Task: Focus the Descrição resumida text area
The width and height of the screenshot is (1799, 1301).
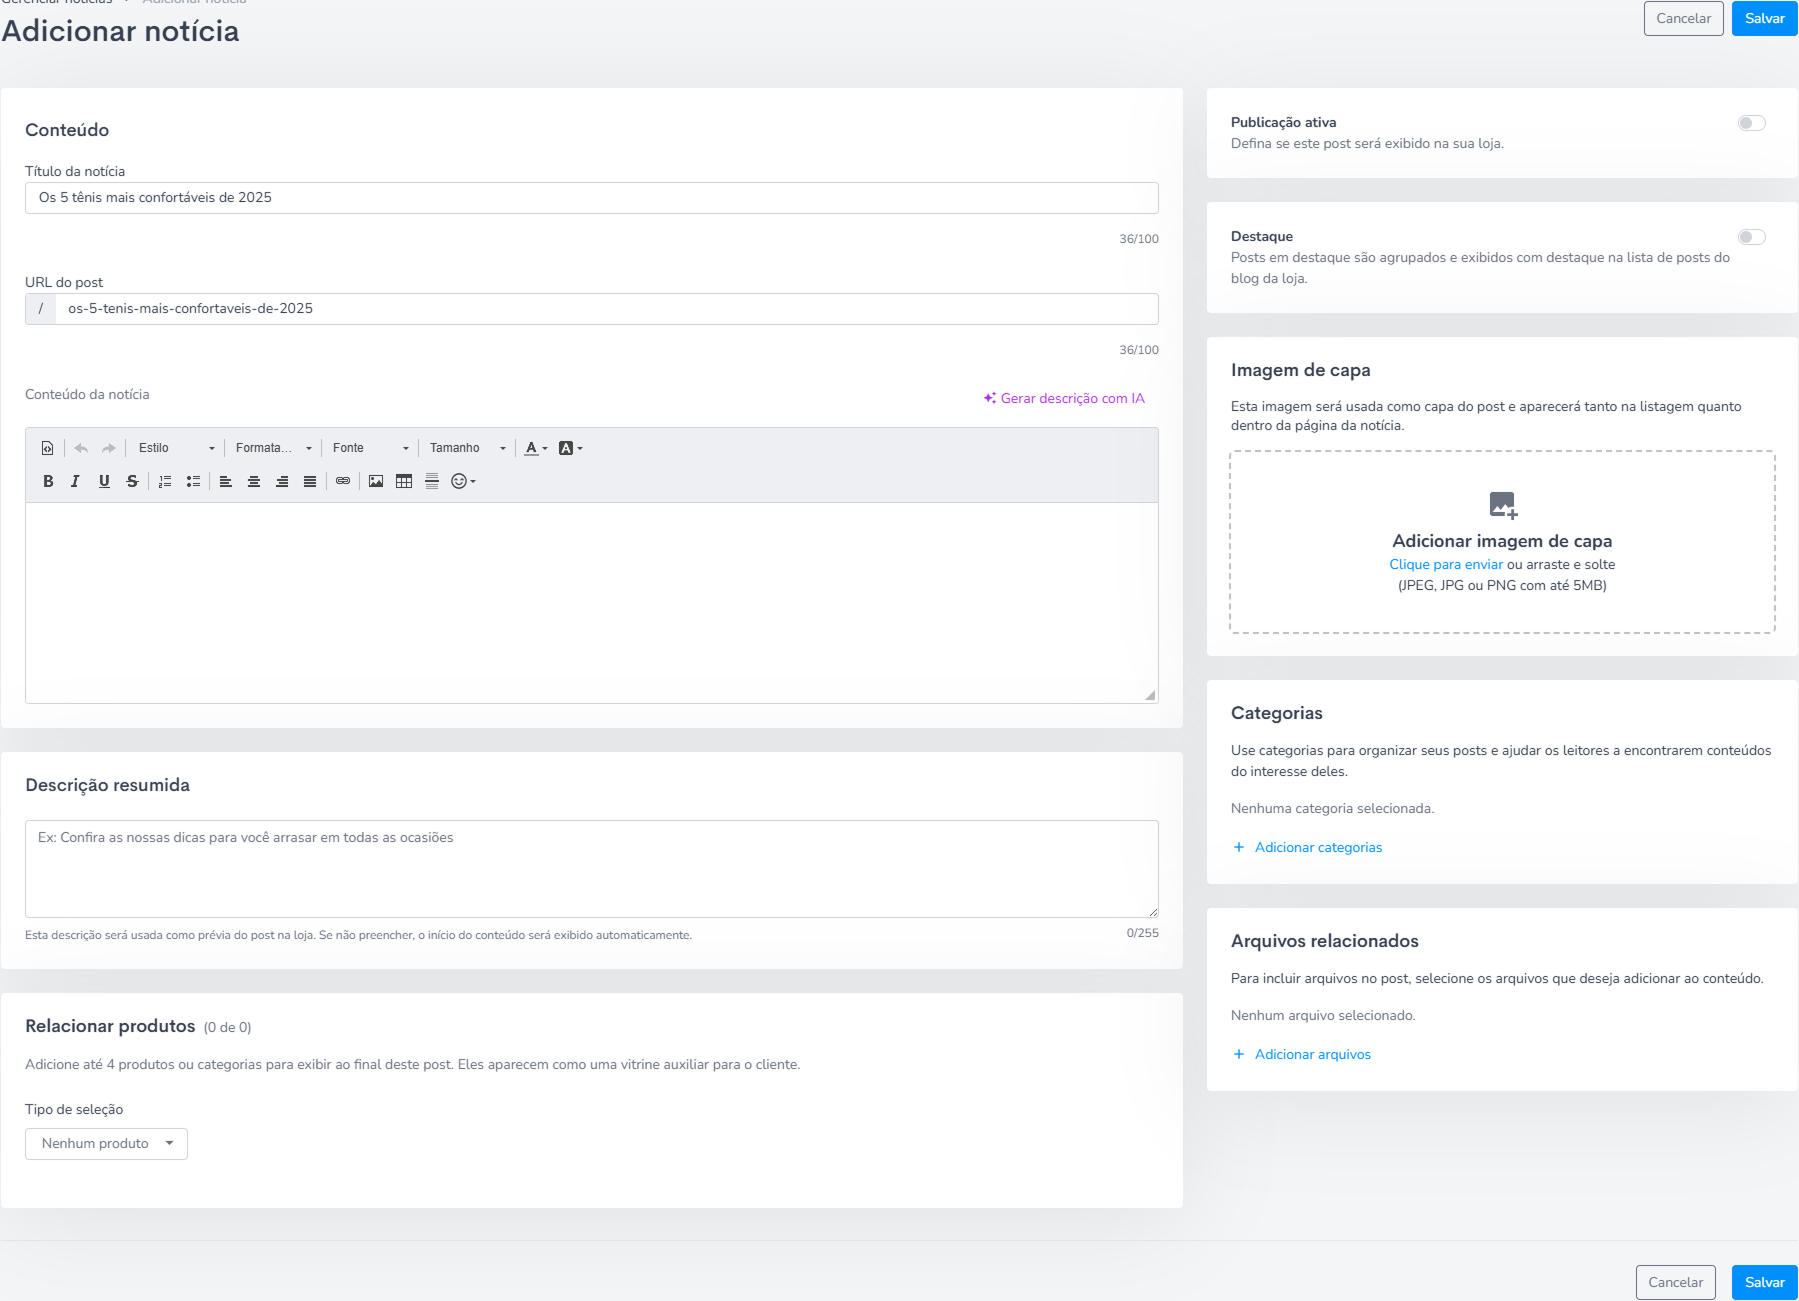Action: point(592,869)
